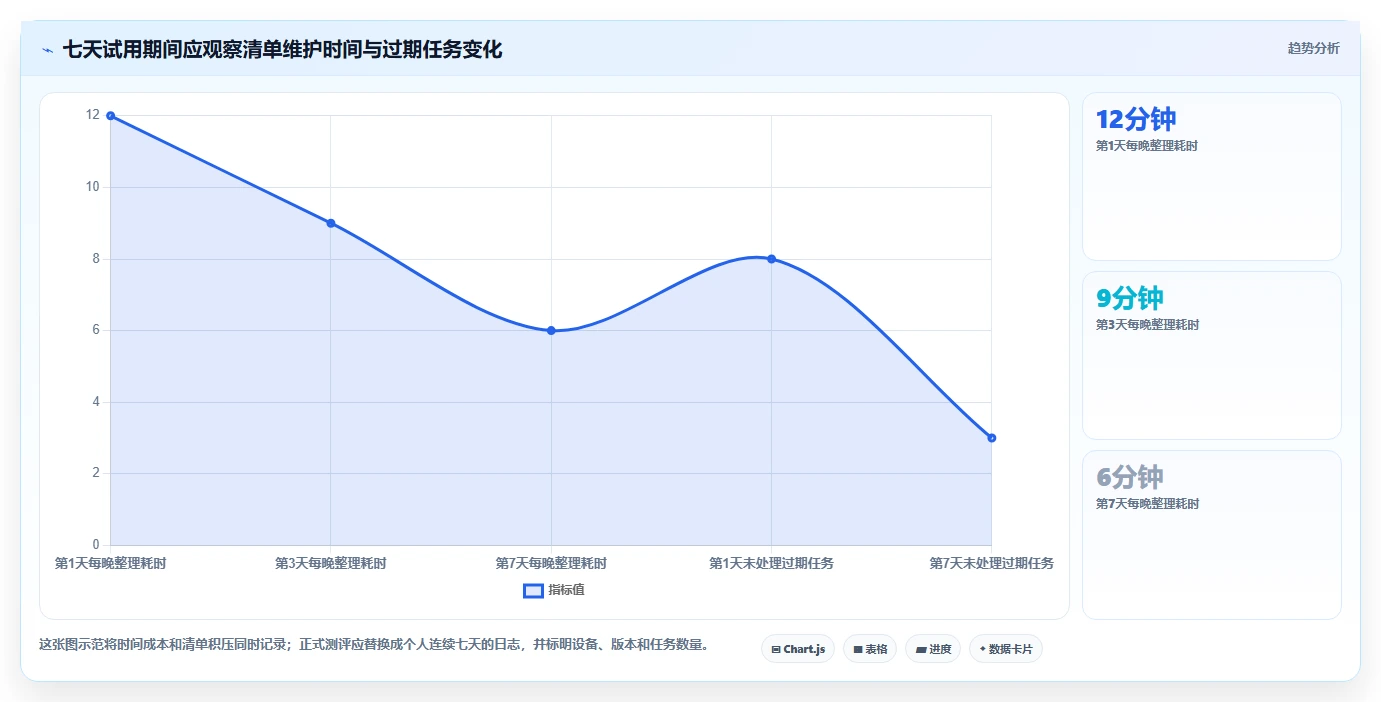Click the 第3天每晚整理耗时 caption in second card
The width and height of the screenshot is (1381, 702).
tap(1147, 325)
